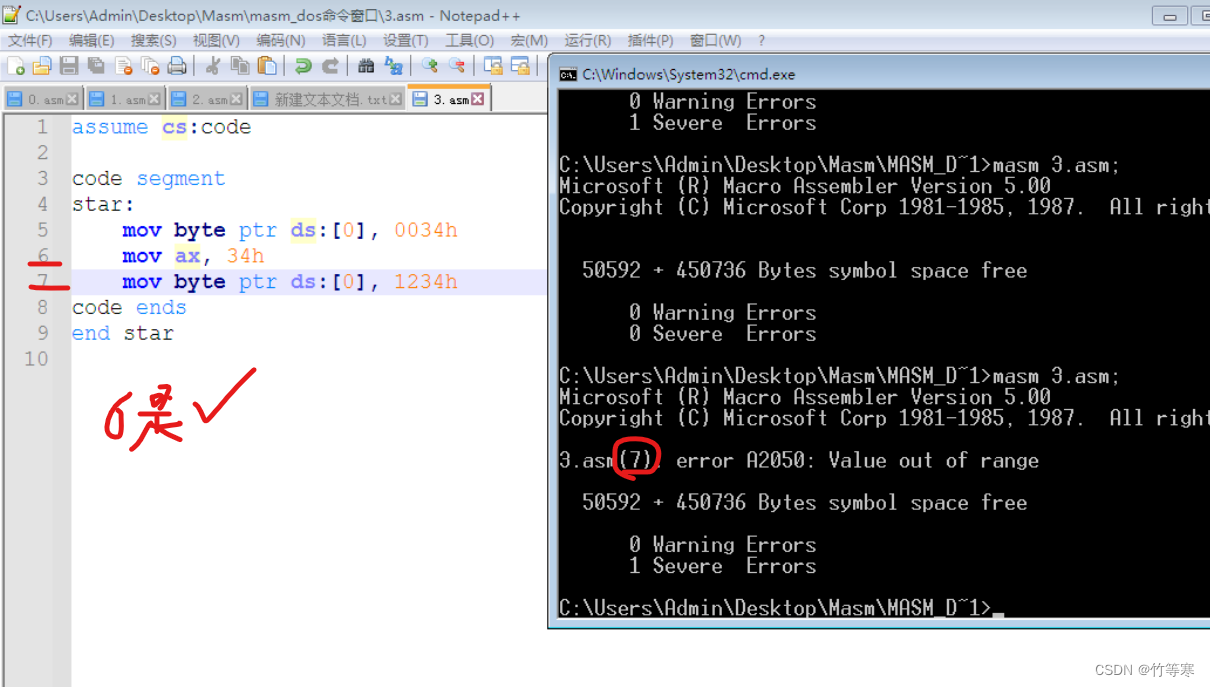Open the 插件(P) menu
The width and height of the screenshot is (1210, 687).
pyautogui.click(x=650, y=40)
